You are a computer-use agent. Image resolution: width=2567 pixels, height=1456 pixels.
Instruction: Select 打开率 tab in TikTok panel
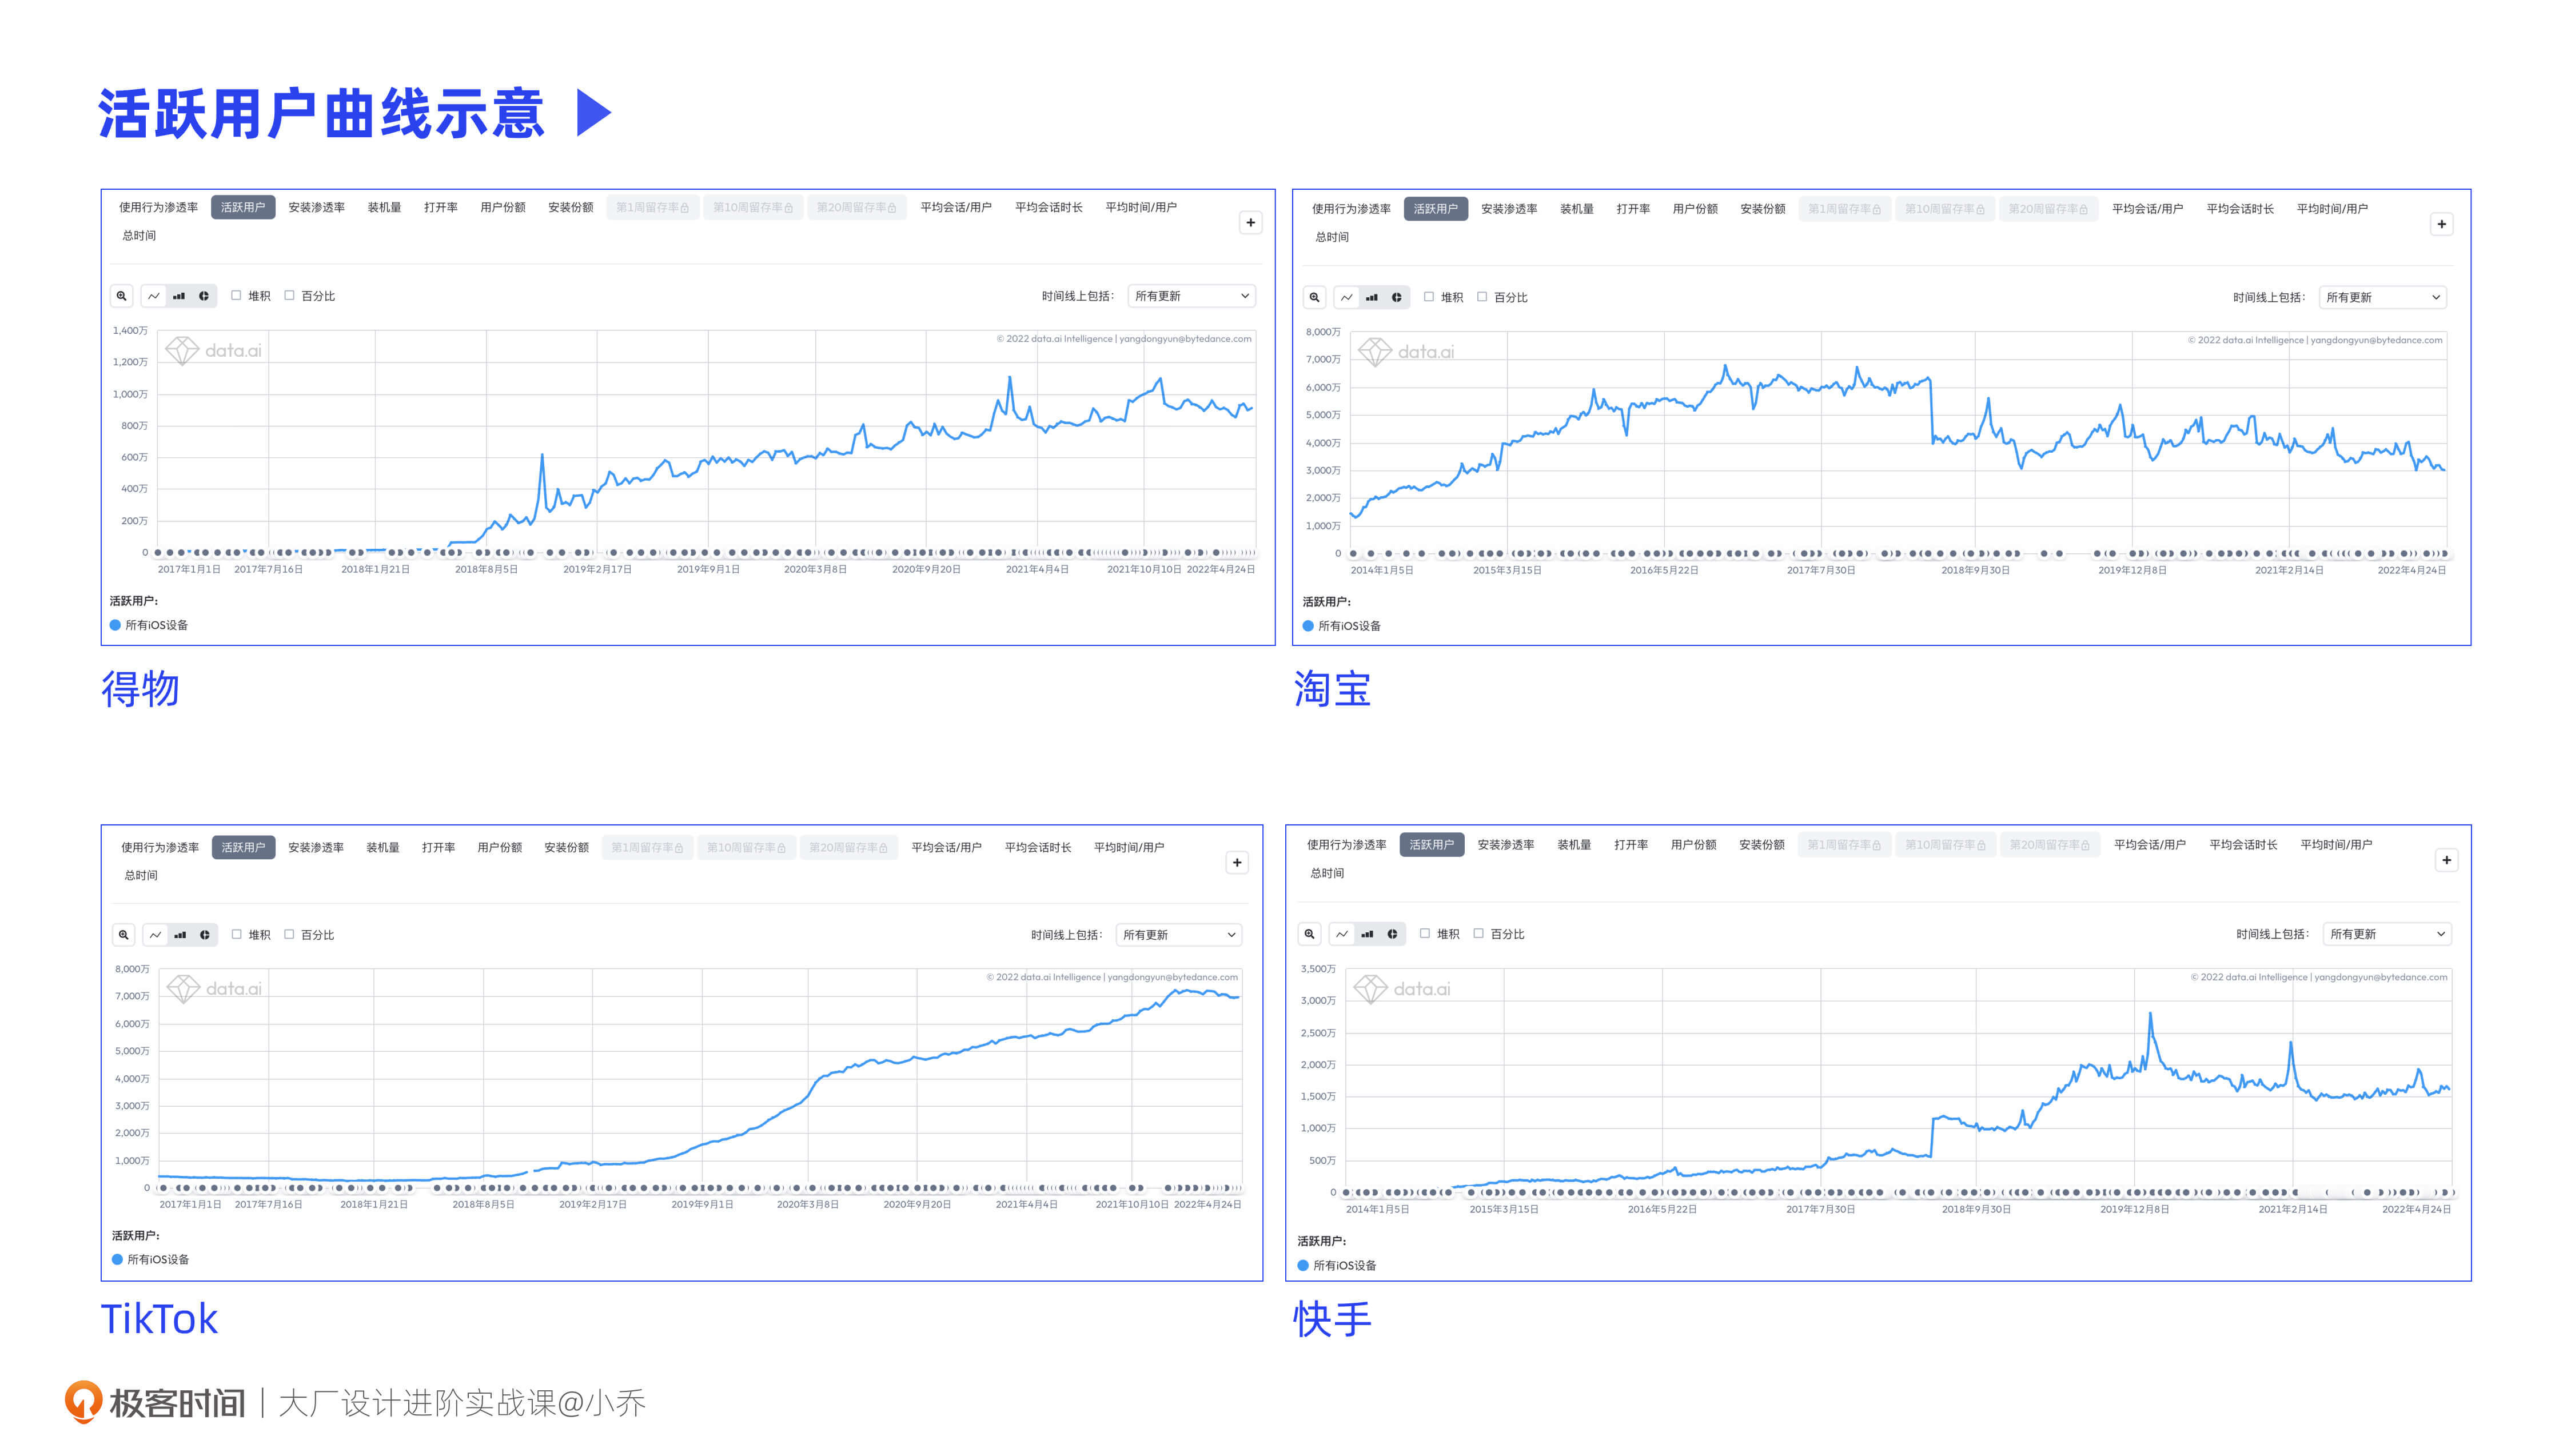tap(438, 847)
